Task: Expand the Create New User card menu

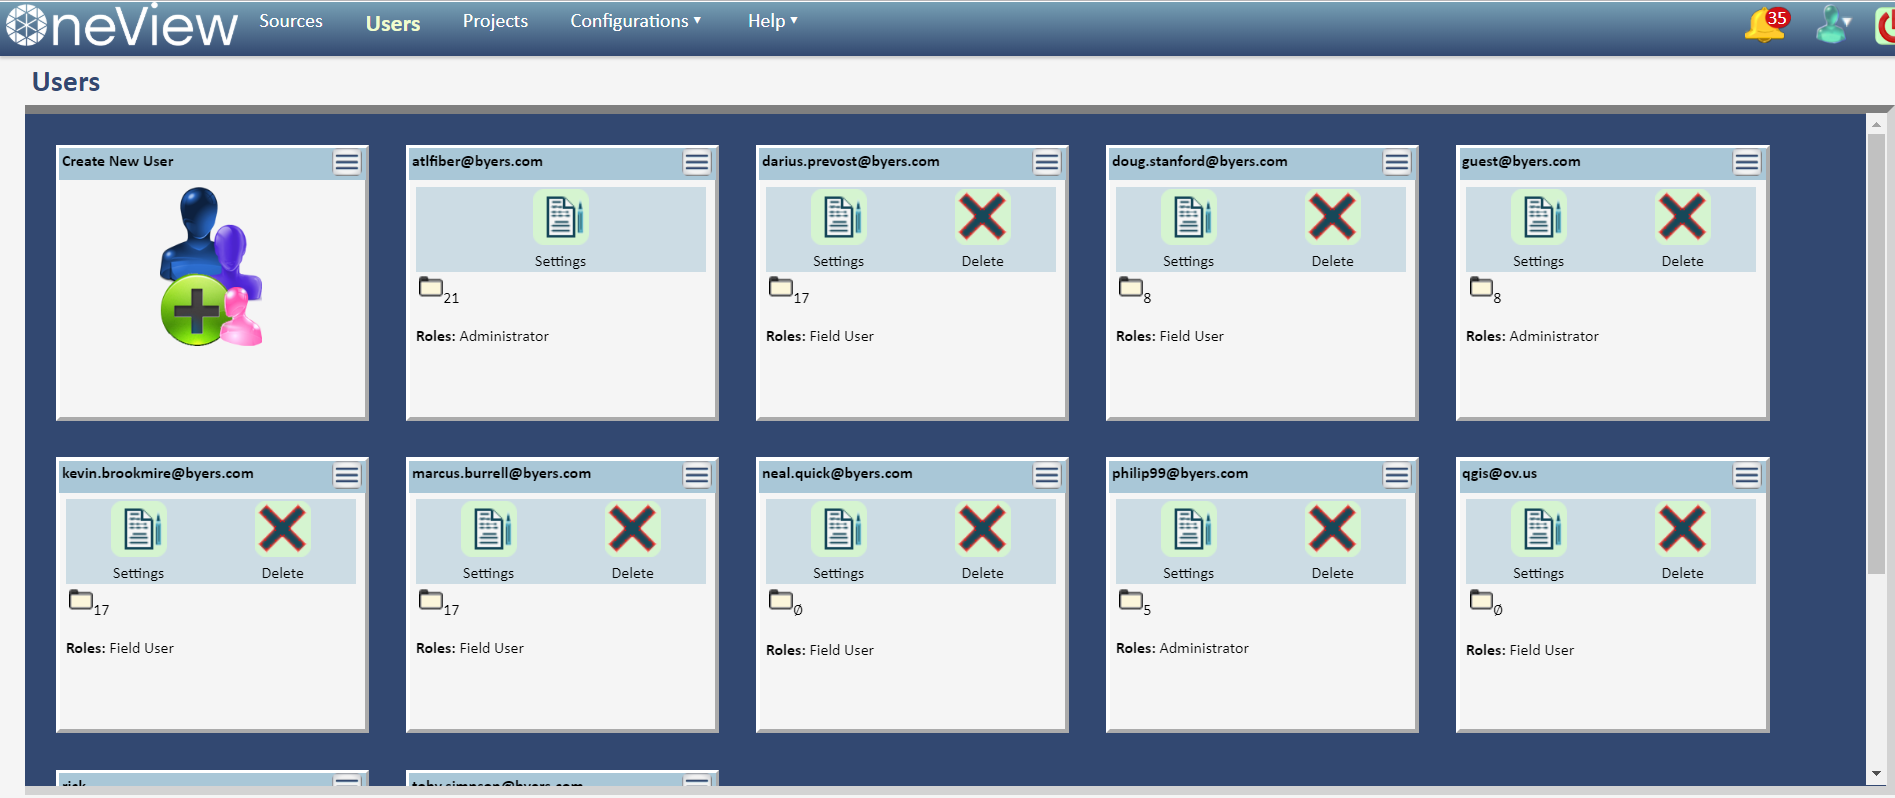Action: coord(347,163)
